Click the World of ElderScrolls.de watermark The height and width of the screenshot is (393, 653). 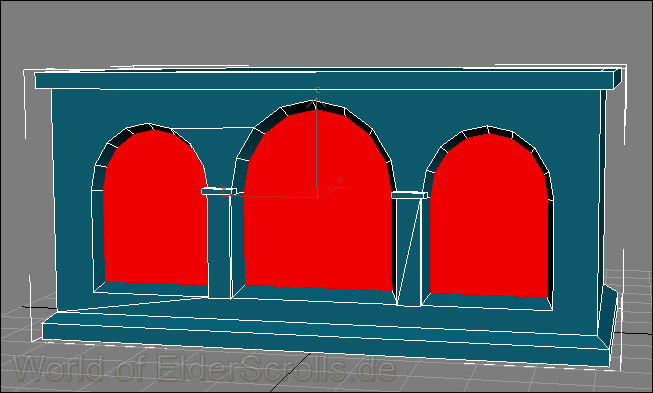204,368
